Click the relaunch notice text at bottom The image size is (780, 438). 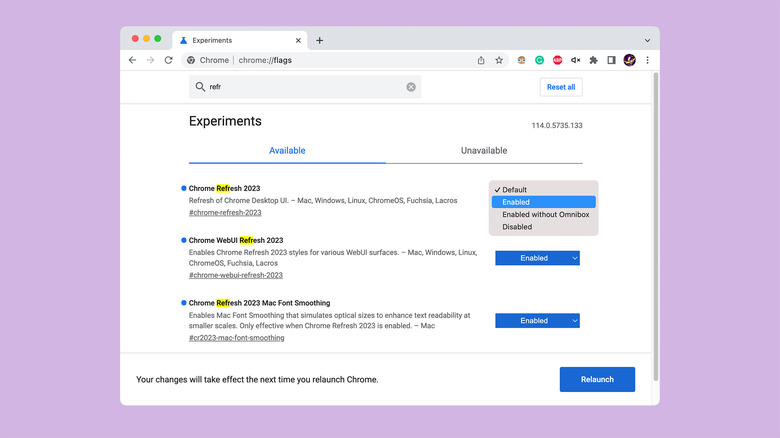point(257,379)
